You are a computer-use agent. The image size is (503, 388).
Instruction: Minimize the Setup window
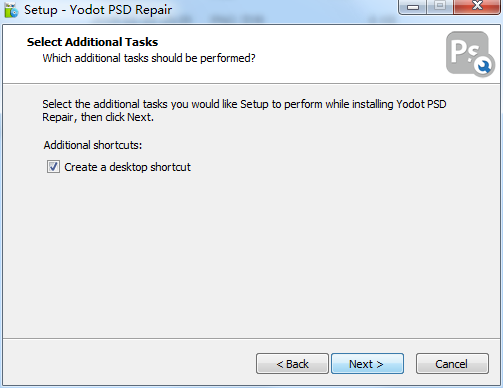pos(413,7)
